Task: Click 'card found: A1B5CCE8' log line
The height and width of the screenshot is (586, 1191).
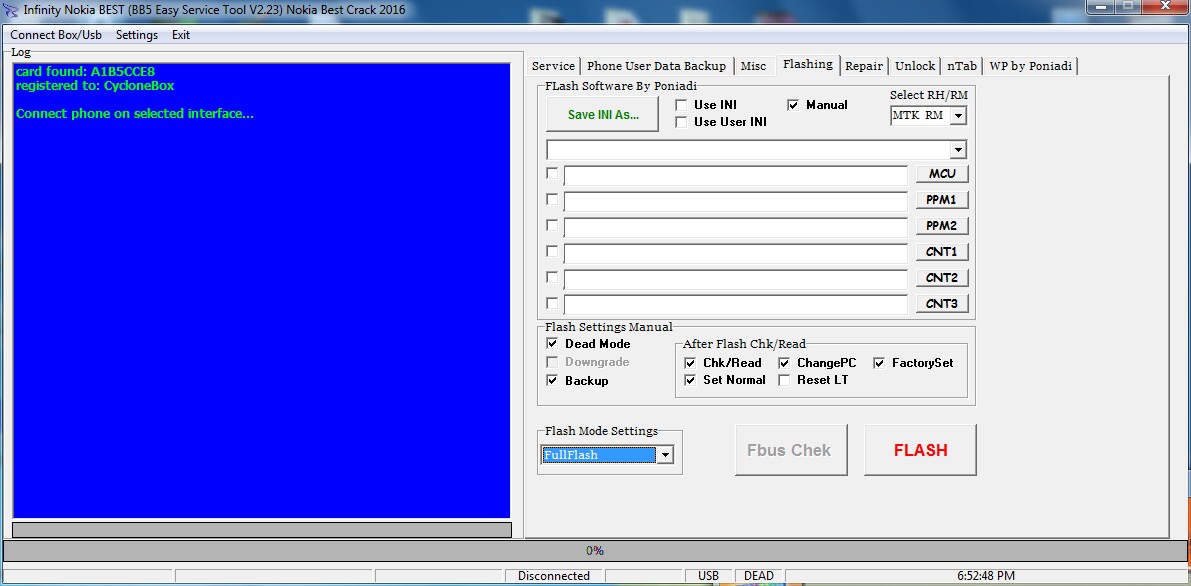Action: pyautogui.click(x=85, y=72)
